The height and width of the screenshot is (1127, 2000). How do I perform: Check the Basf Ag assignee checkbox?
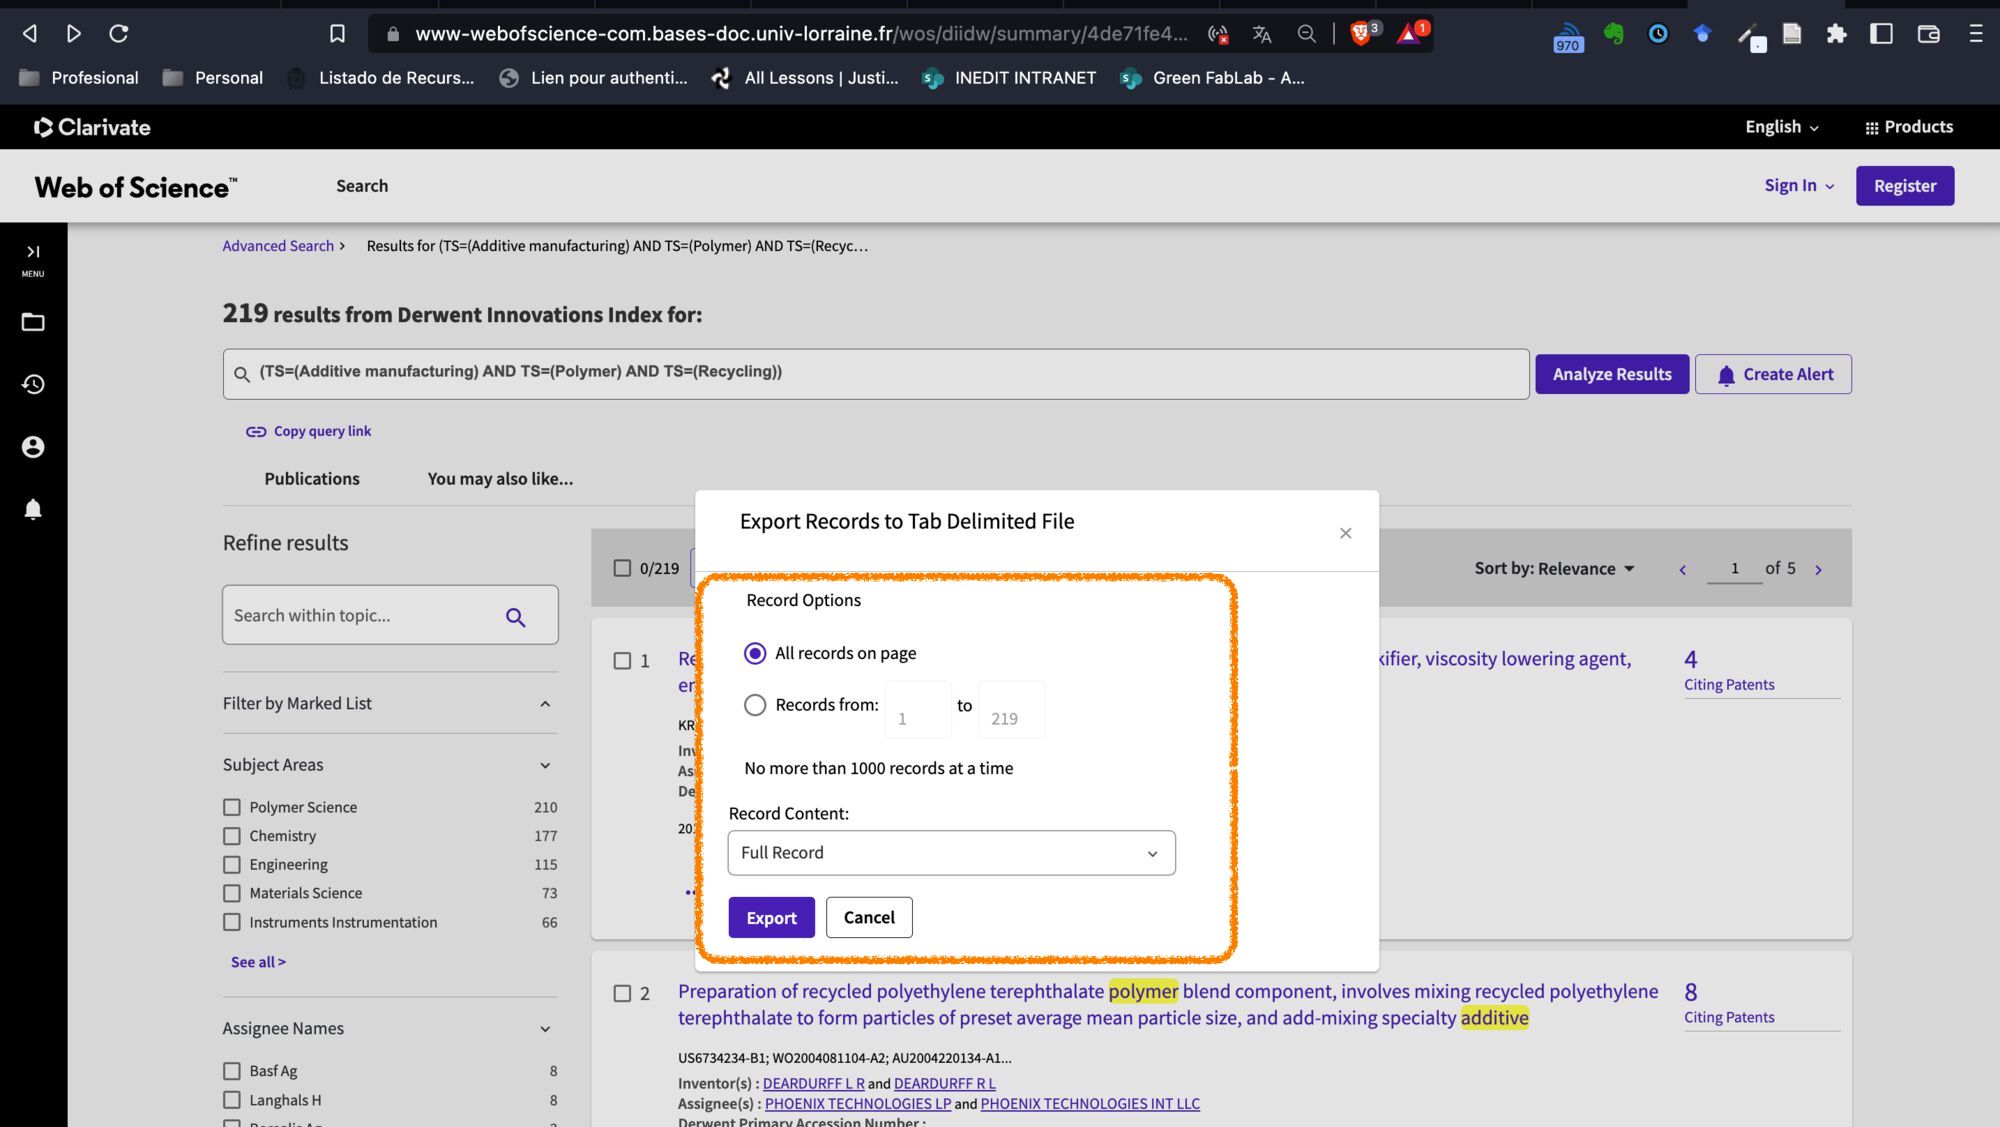[x=232, y=1071]
